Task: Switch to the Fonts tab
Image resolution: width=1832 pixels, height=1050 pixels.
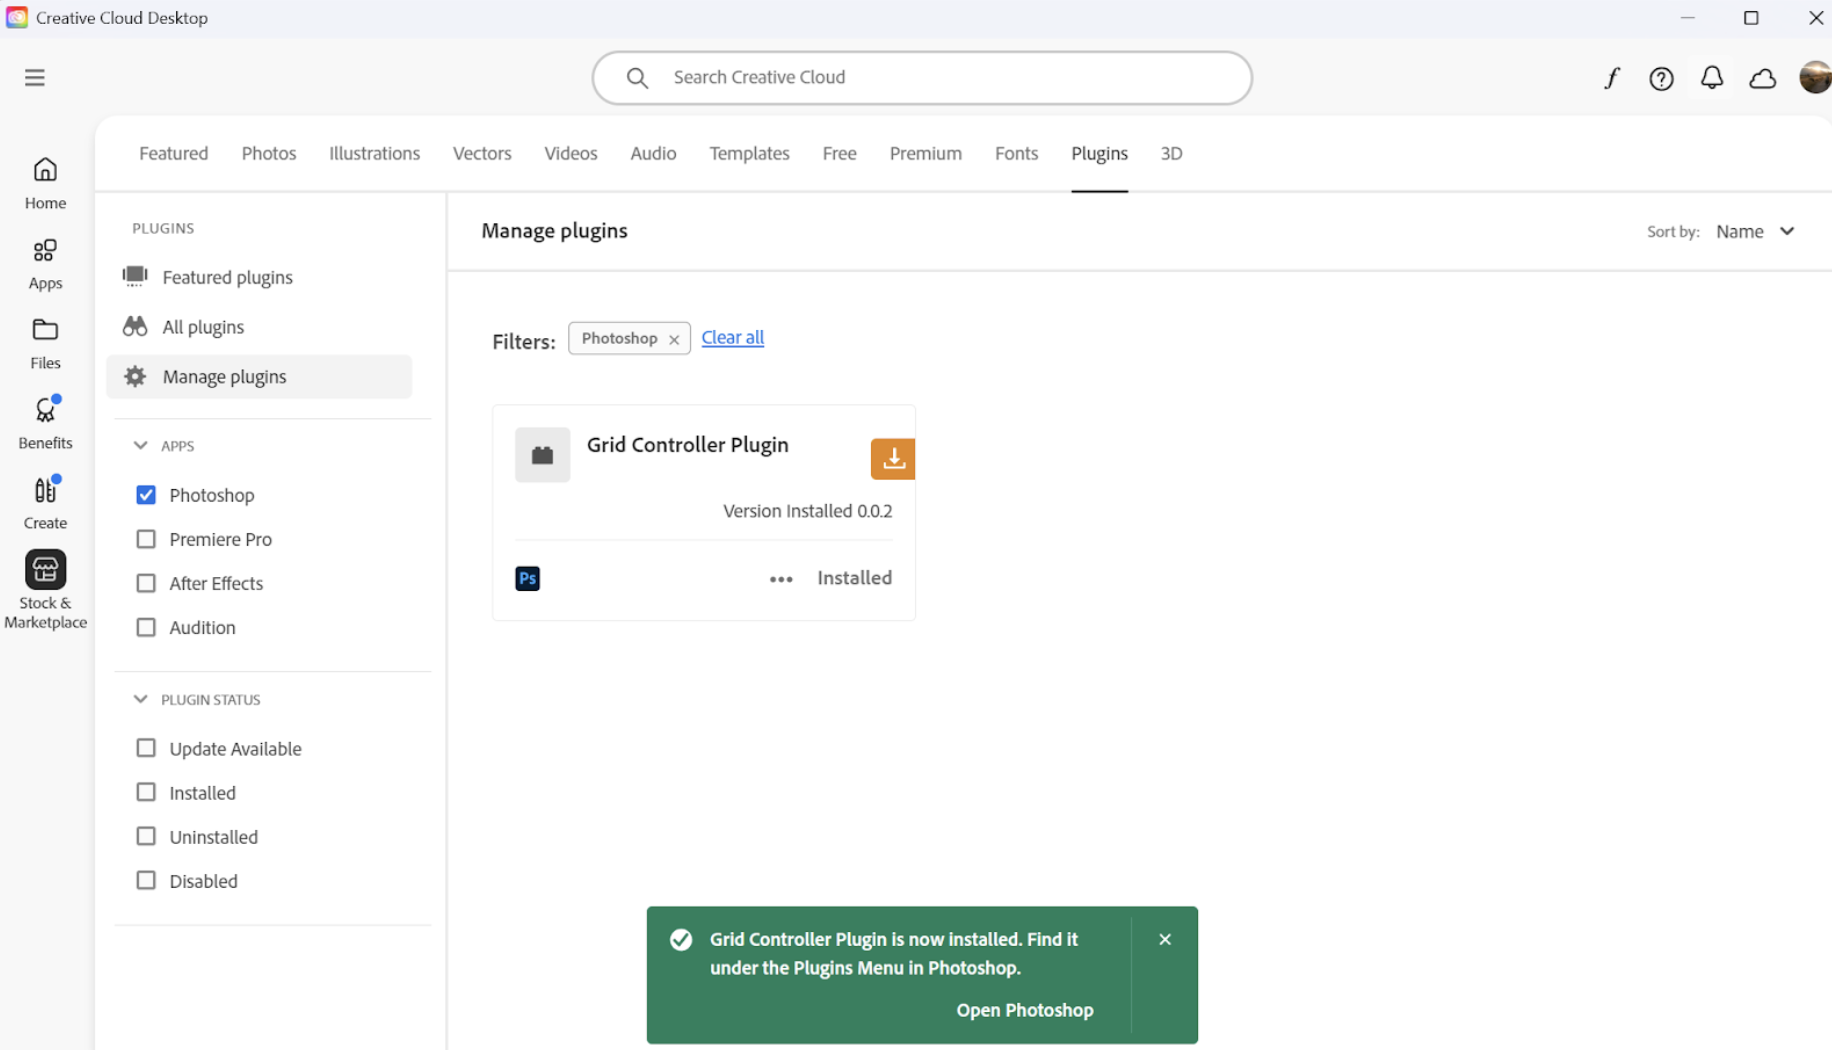Action: [1016, 153]
